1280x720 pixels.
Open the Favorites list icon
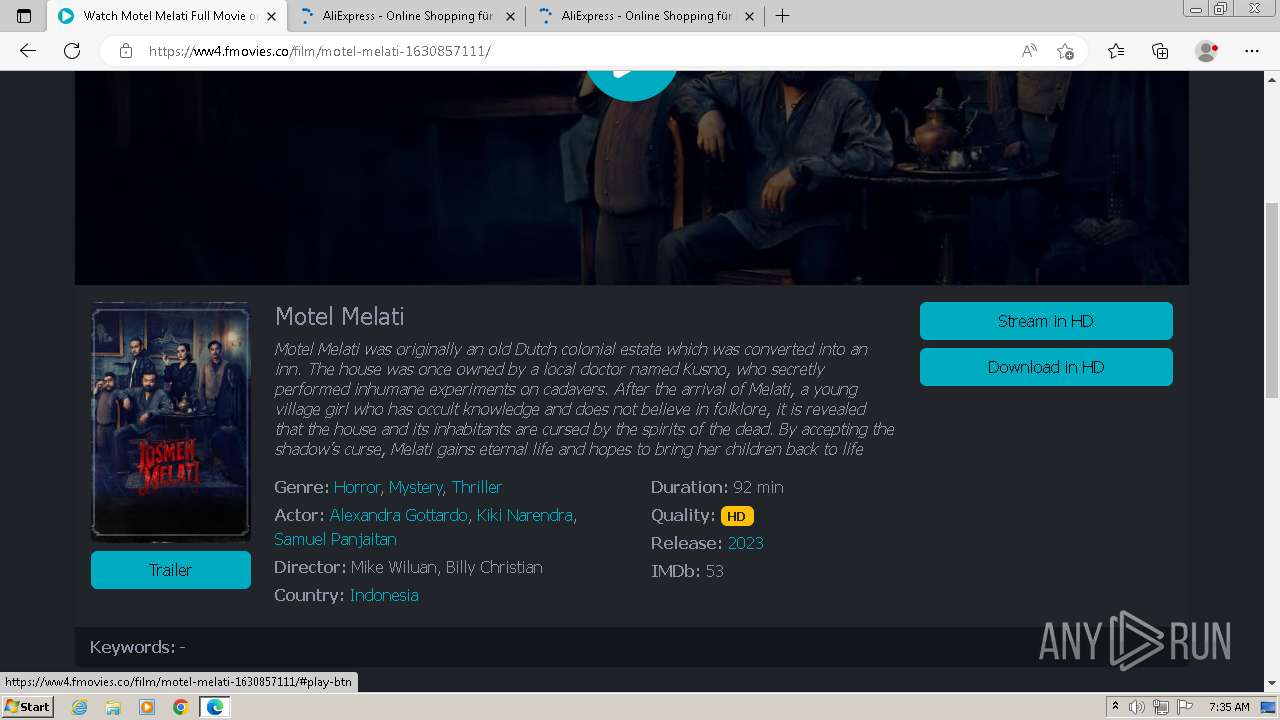(x=1116, y=51)
